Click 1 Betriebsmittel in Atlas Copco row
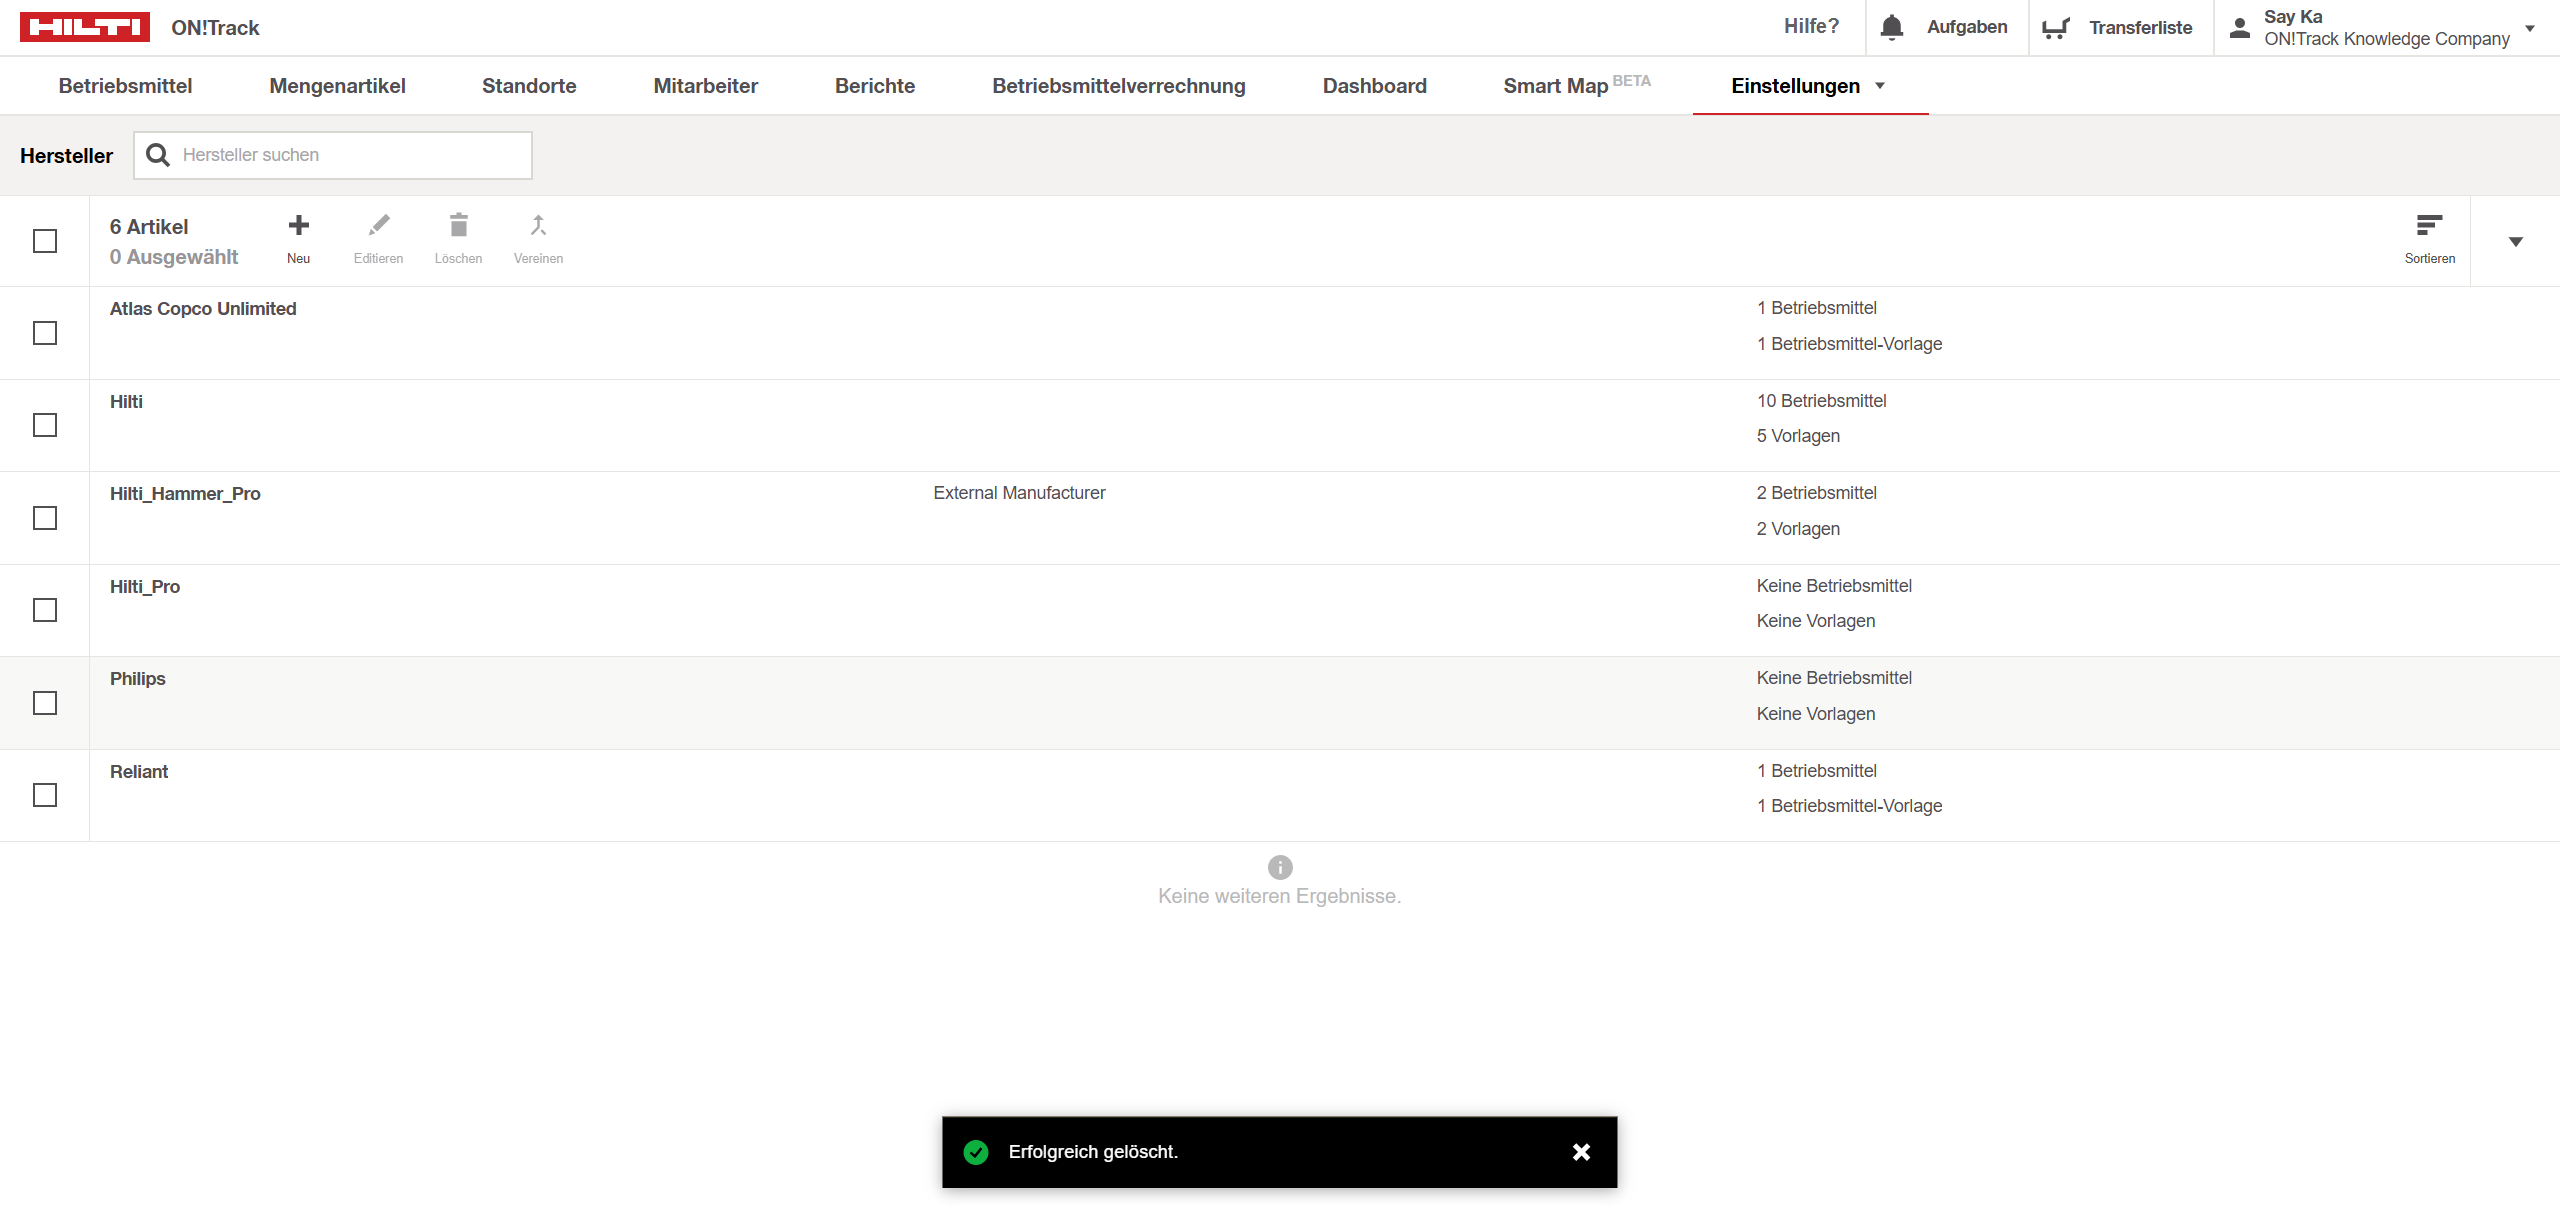The height and width of the screenshot is (1205, 2560). [1816, 308]
